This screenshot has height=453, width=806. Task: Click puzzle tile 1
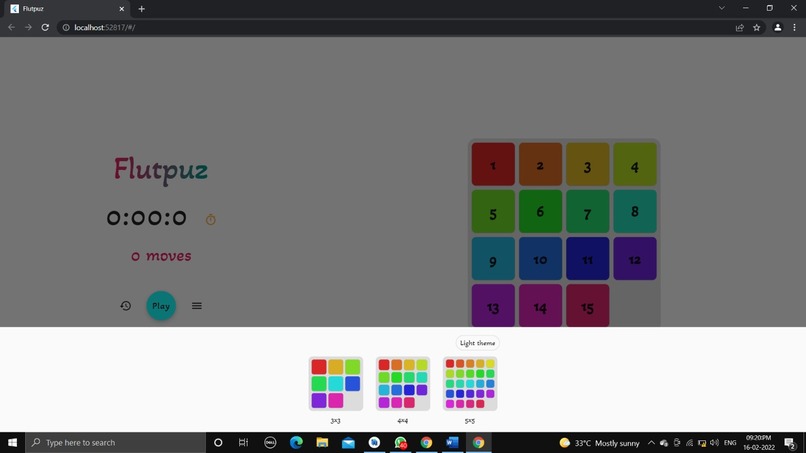(x=493, y=164)
